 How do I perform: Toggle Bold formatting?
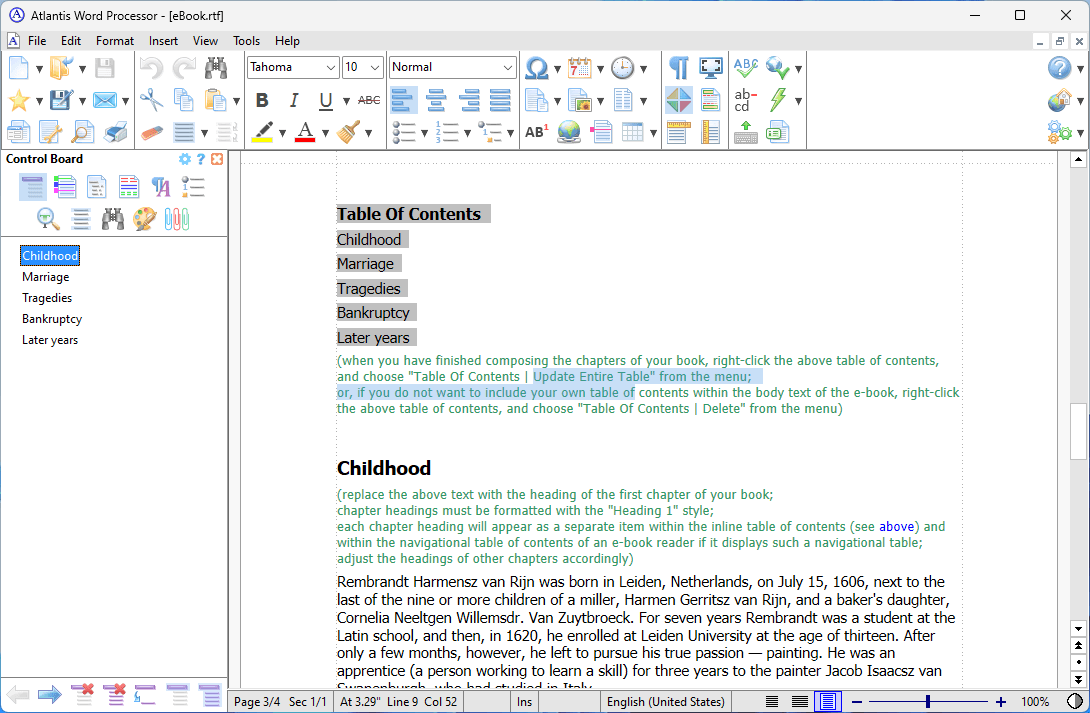click(262, 100)
